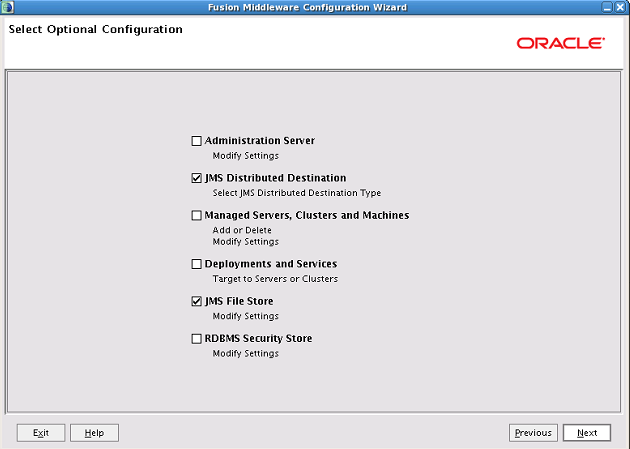Tick Managed Servers, Clusters and Machines checkbox

pos(196,215)
